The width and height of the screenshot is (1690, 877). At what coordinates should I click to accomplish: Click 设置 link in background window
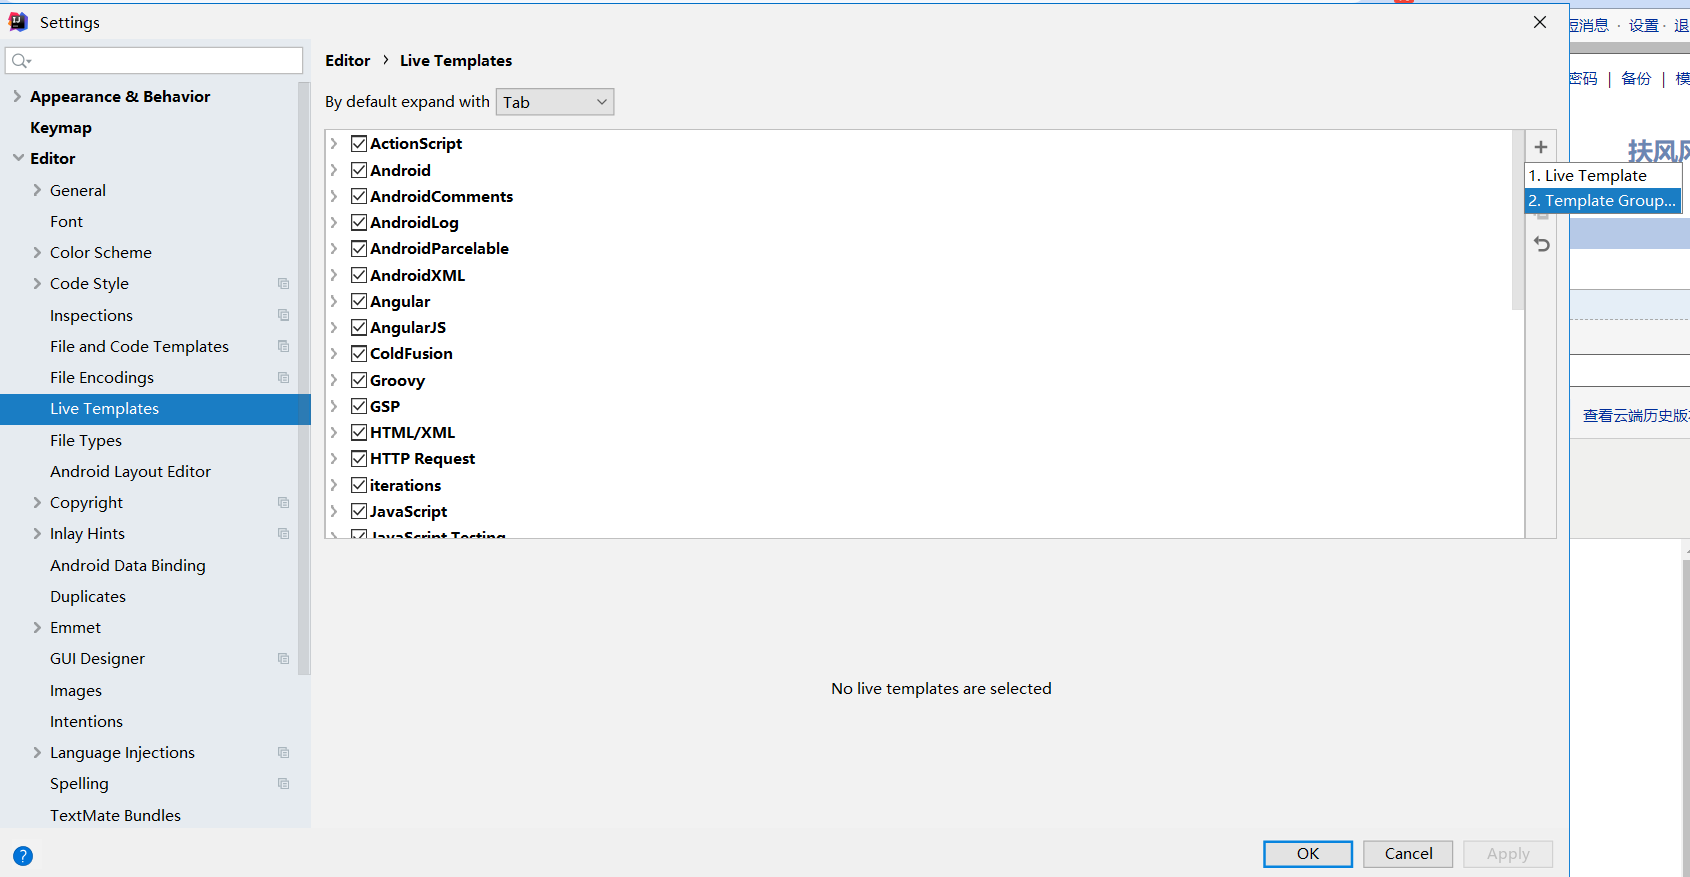[1643, 26]
